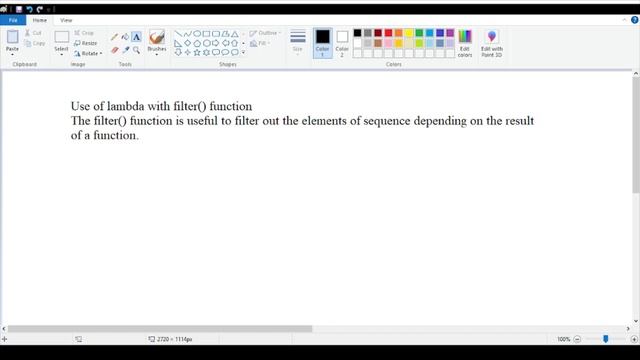This screenshot has height=360, width=640.
Task: Click the Undo arrow in title bar
Action: 29,9
